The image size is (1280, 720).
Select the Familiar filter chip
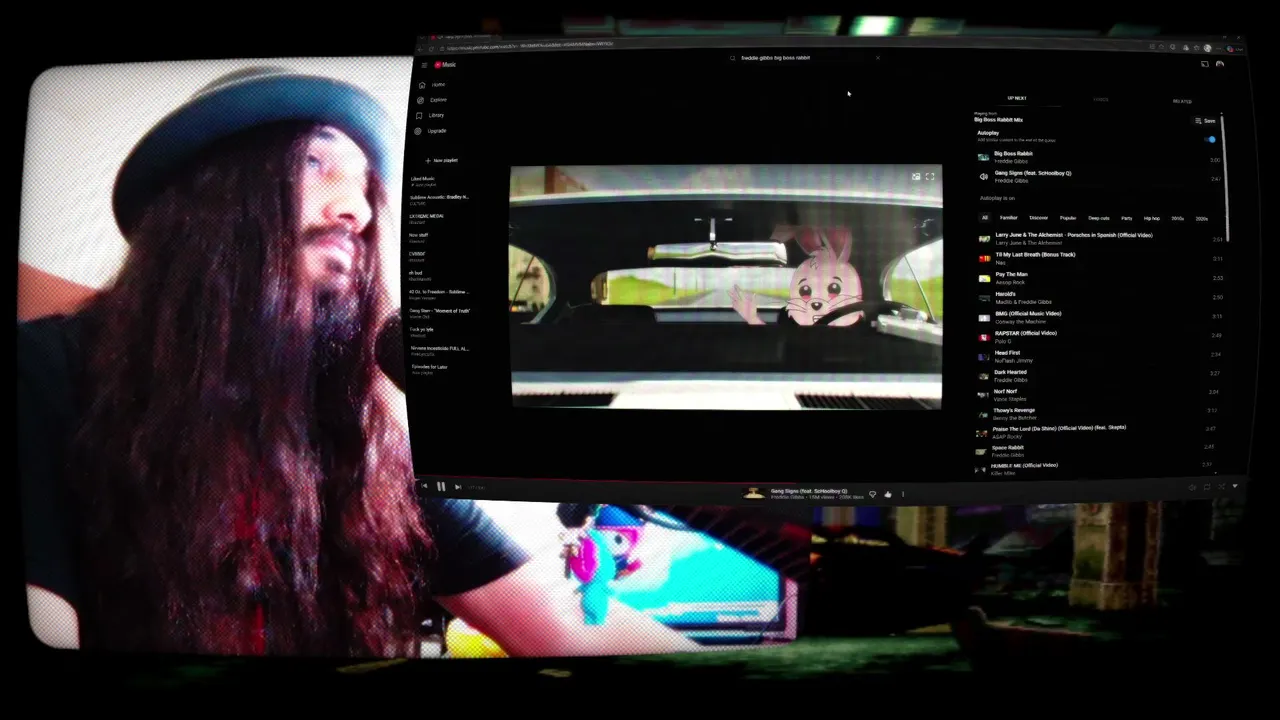coord(1008,218)
